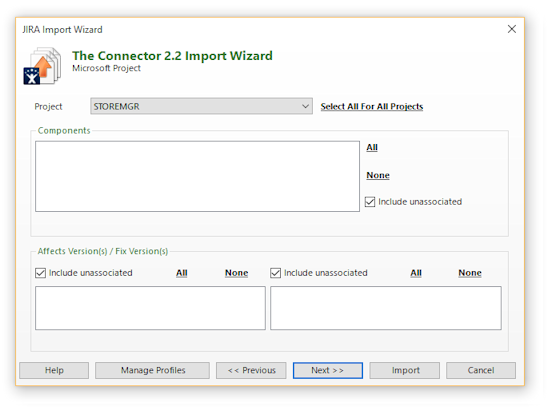The width and height of the screenshot is (552, 411).
Task: Close the JIRA Import Wizard dialog
Action: 512,29
